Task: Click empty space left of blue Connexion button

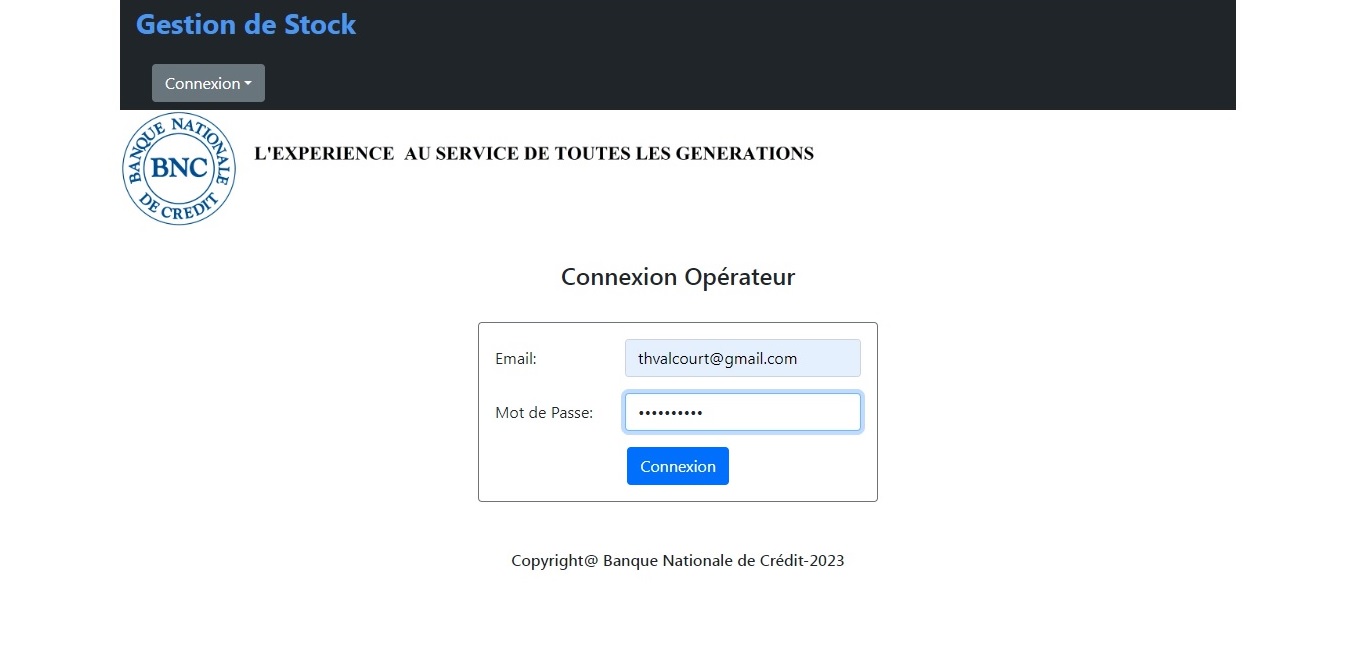Action: pyautogui.click(x=550, y=467)
